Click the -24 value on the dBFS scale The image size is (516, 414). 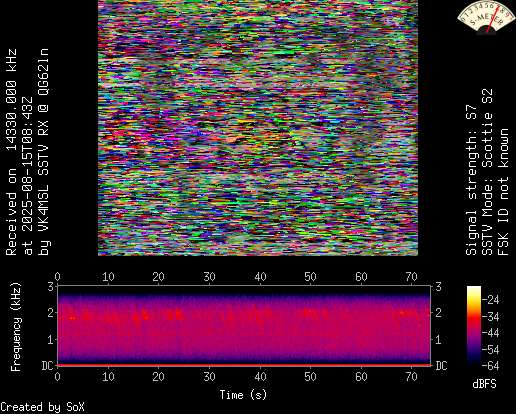(x=491, y=300)
